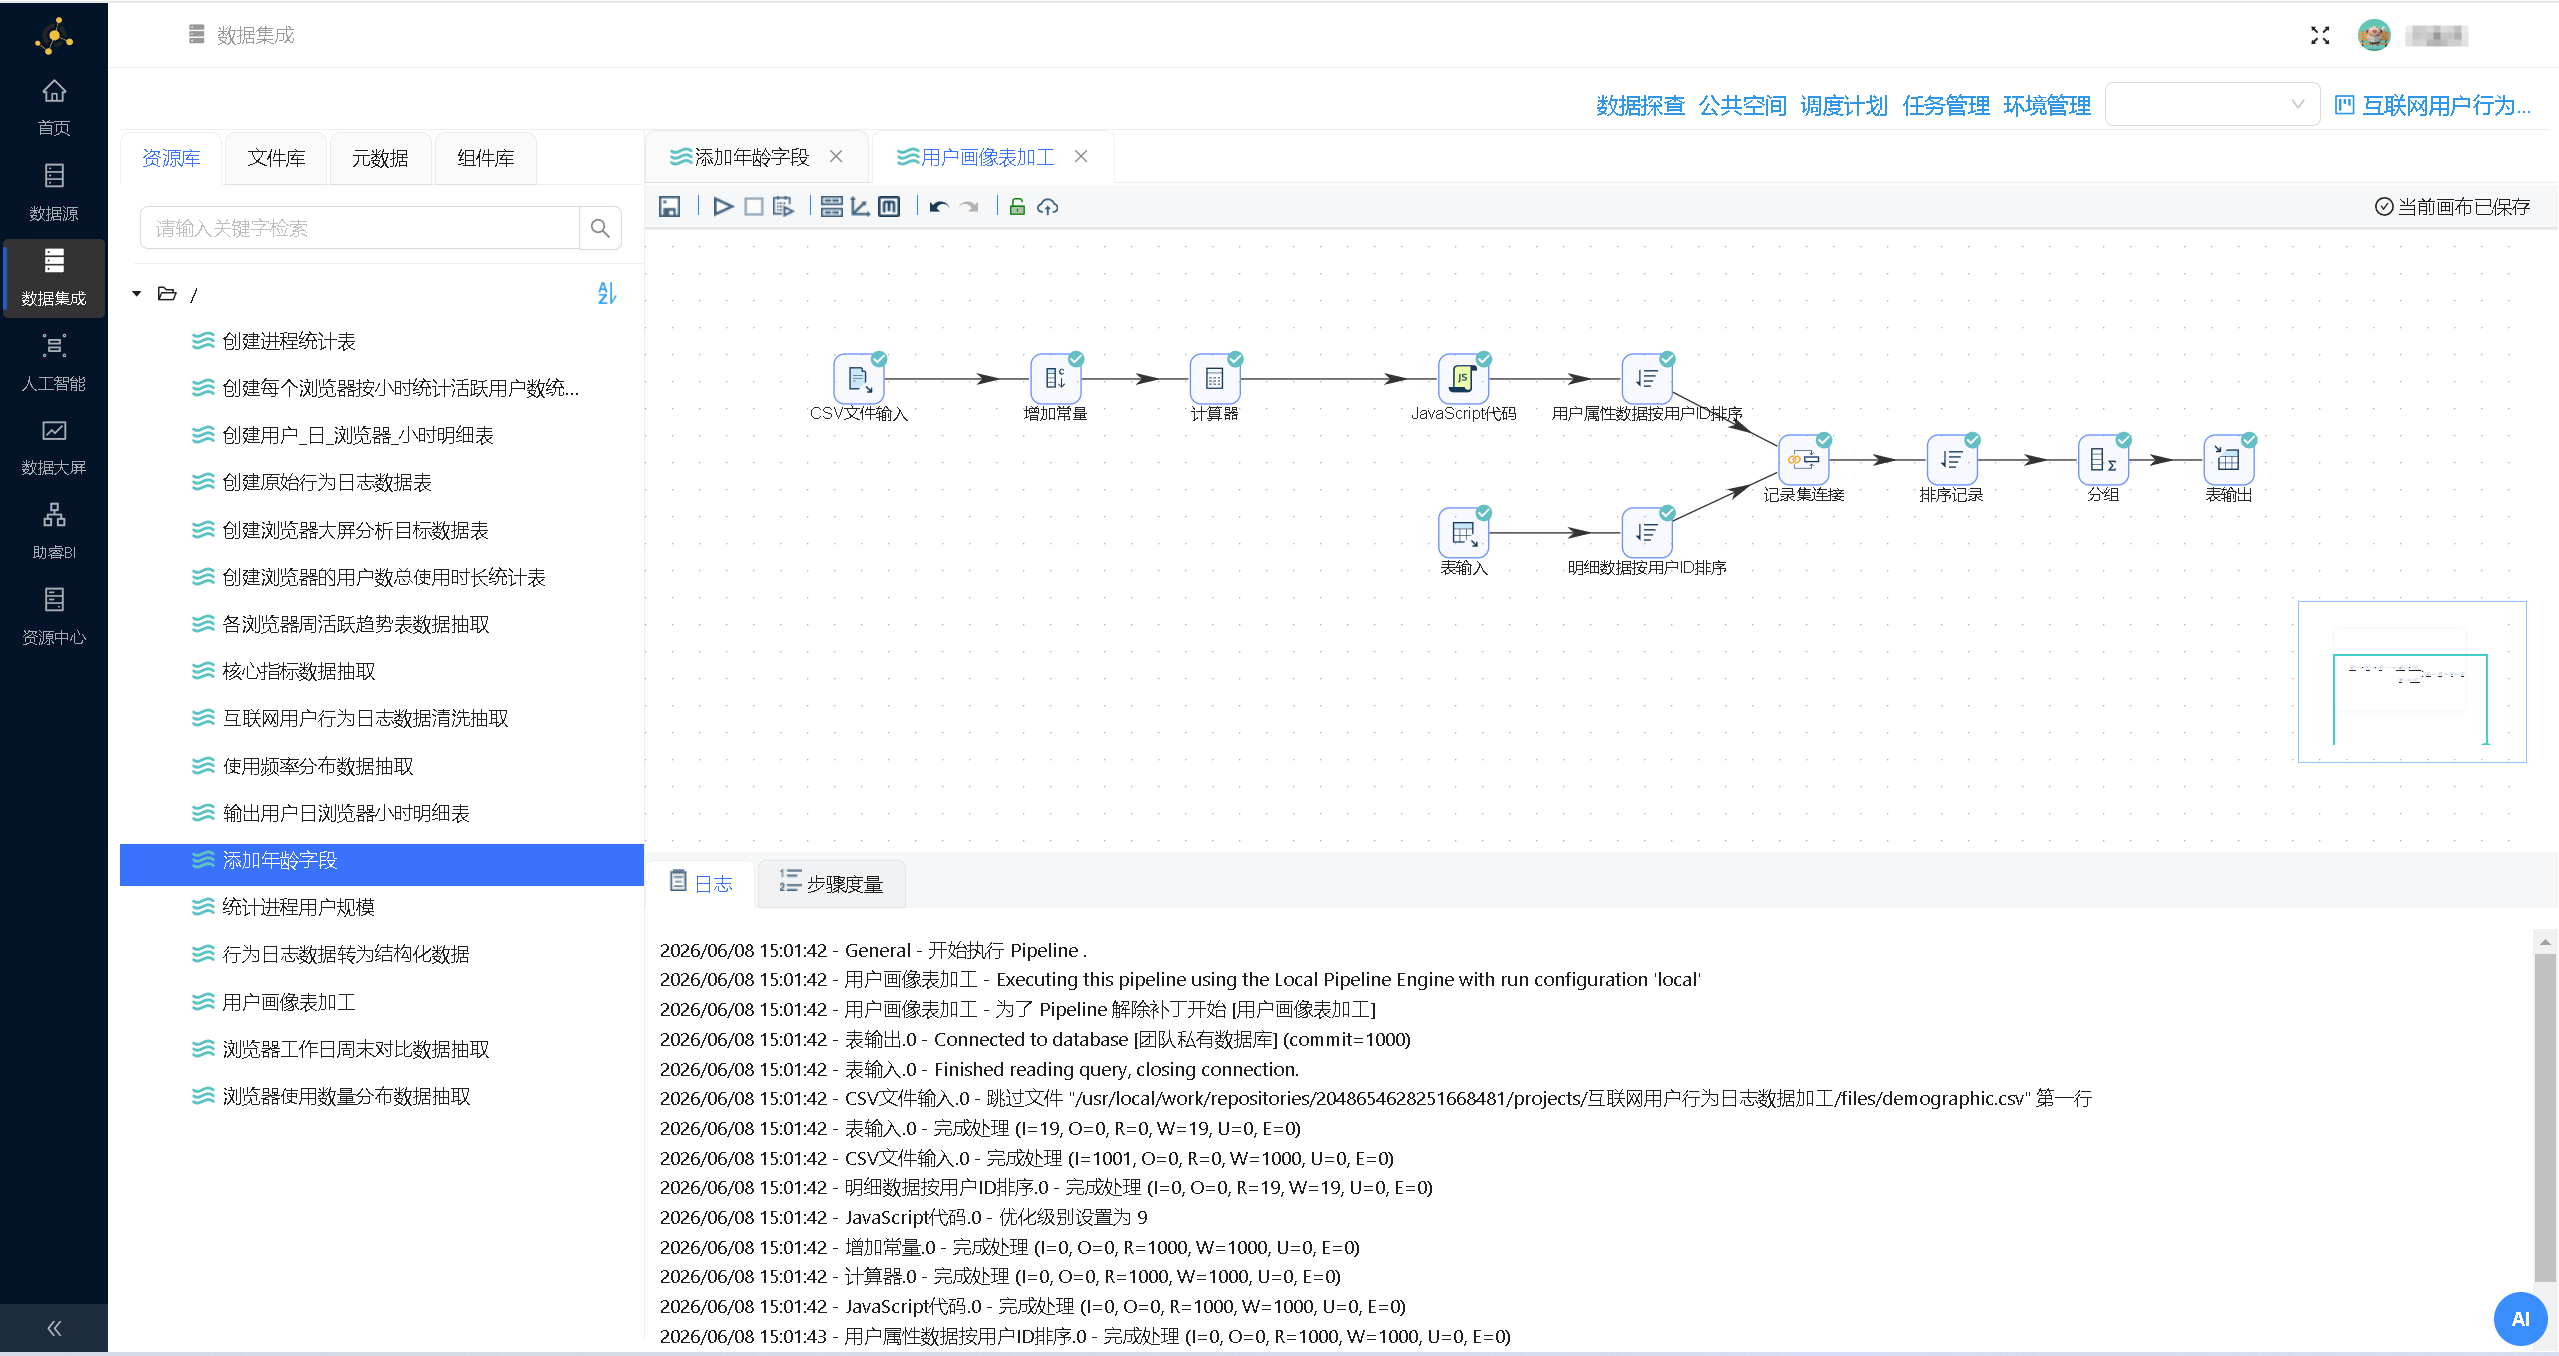Click the canvas minimap thumbnail
This screenshot has height=1356, width=2559.
point(2412,682)
